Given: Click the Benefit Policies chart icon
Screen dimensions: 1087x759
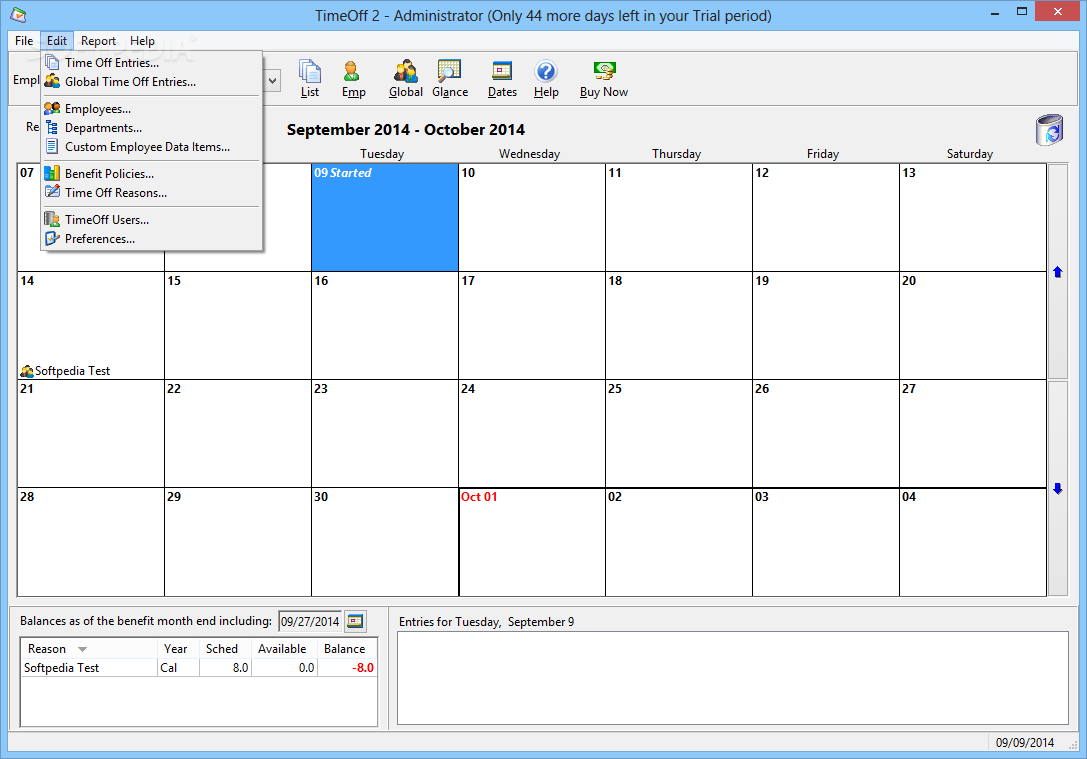Looking at the screenshot, I should (52, 173).
